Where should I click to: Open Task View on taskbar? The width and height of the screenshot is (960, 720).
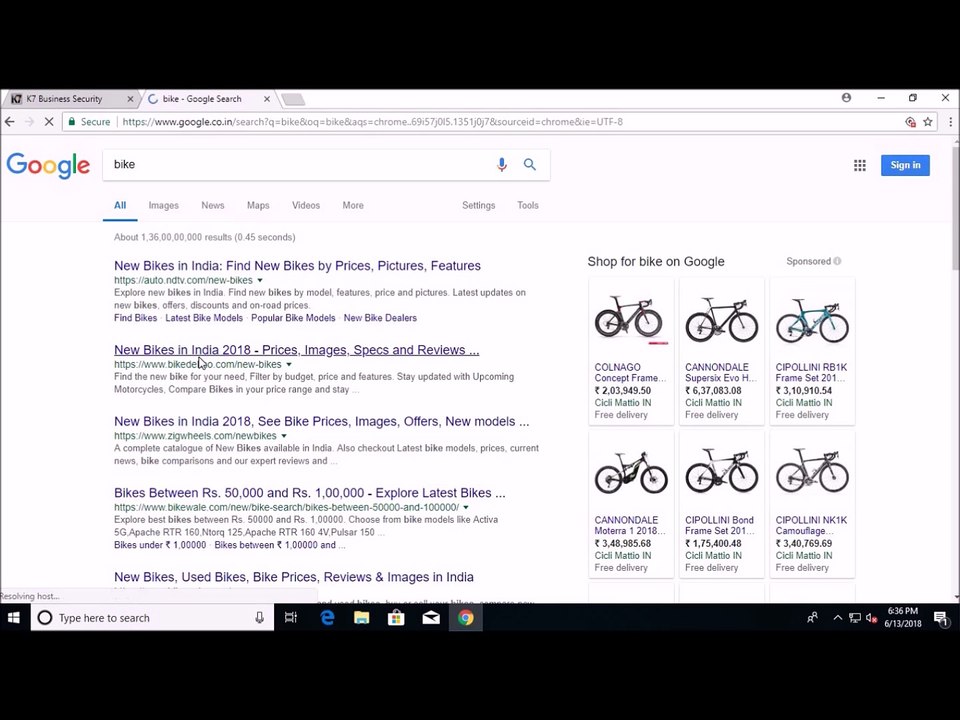[x=291, y=618]
